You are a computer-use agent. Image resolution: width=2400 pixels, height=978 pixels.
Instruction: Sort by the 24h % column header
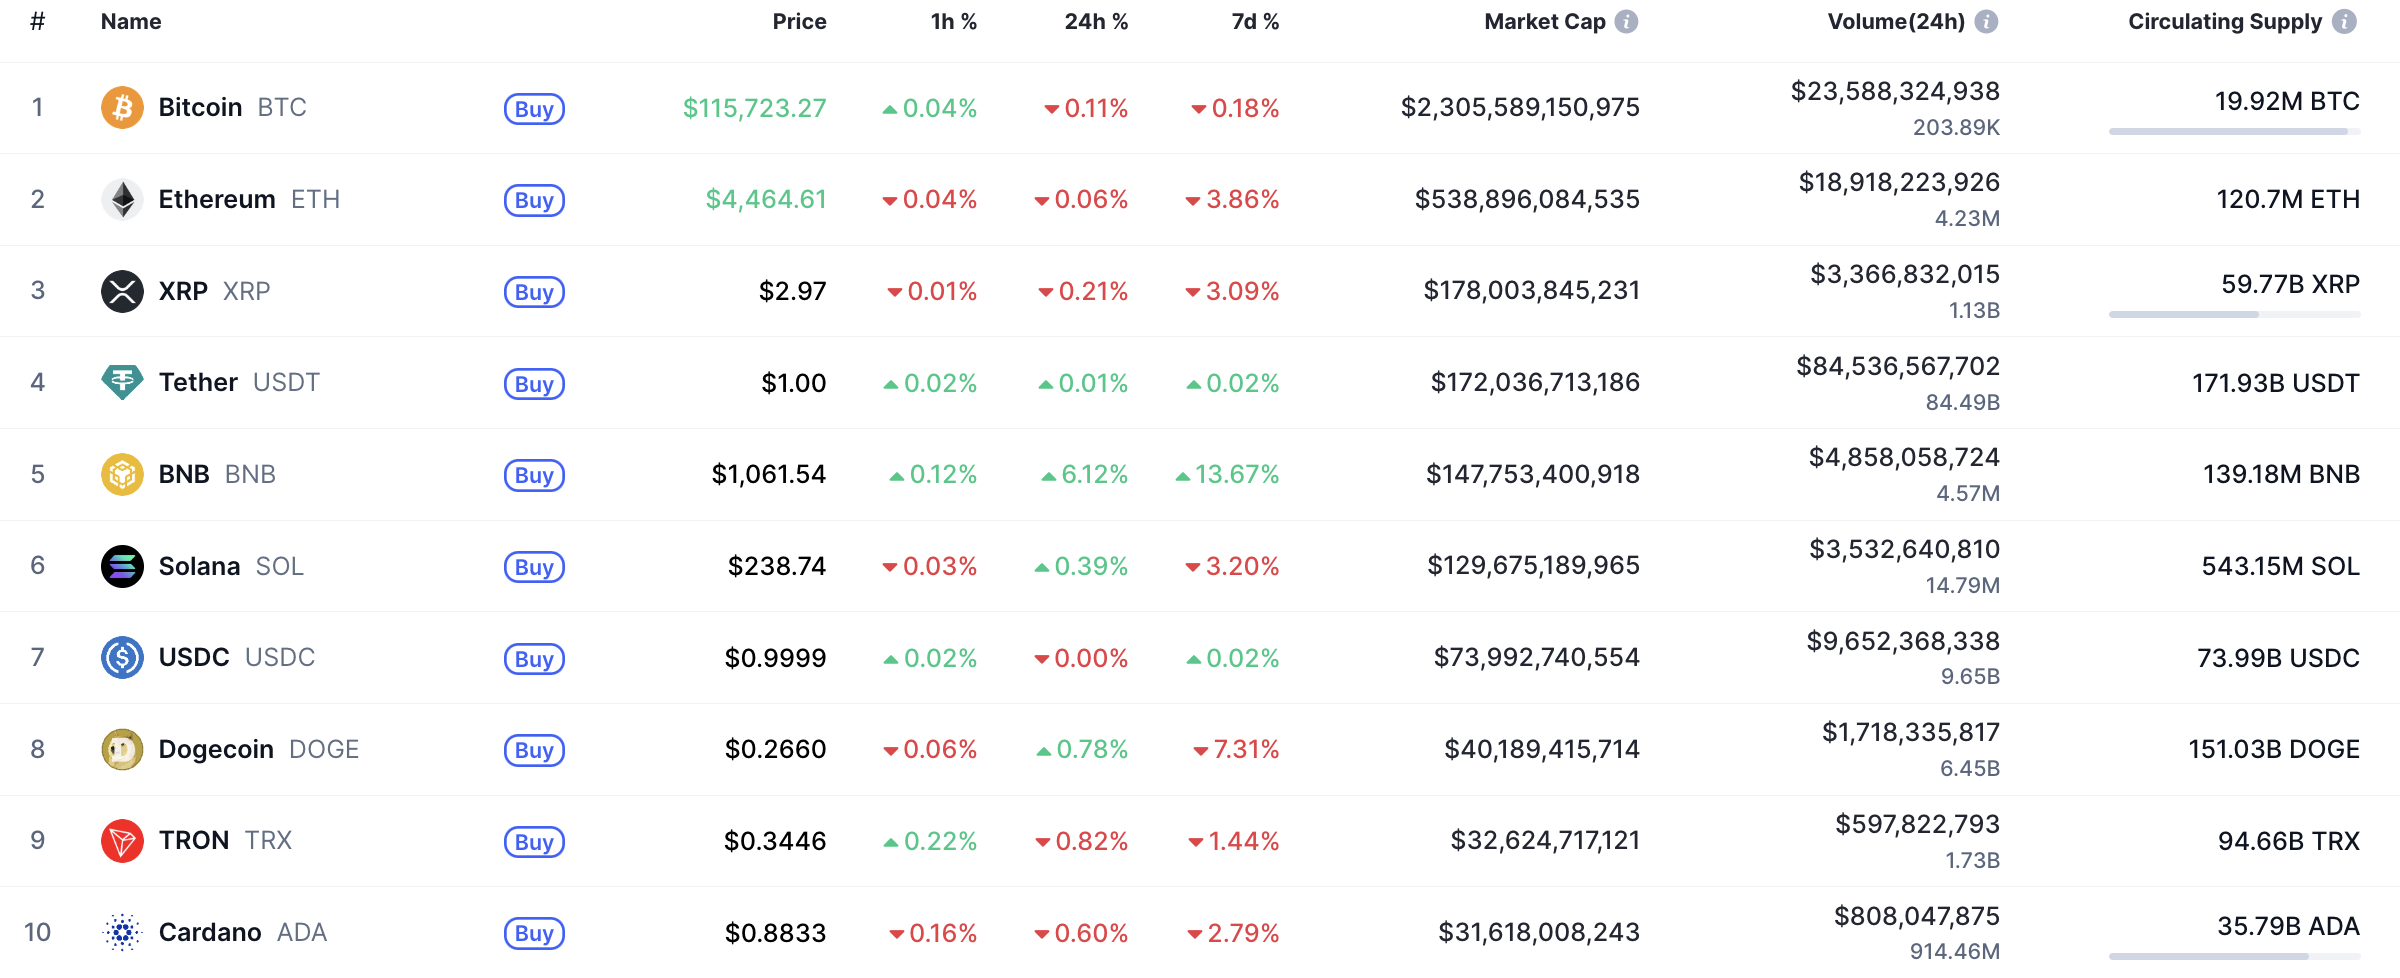[1095, 22]
